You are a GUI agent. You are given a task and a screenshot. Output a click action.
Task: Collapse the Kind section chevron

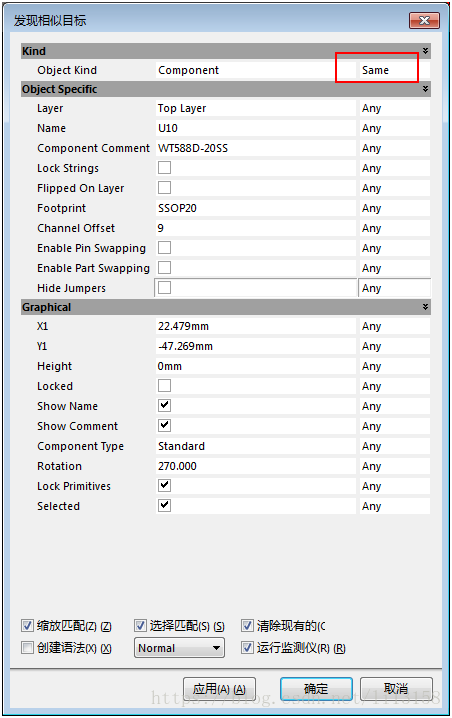click(x=425, y=51)
